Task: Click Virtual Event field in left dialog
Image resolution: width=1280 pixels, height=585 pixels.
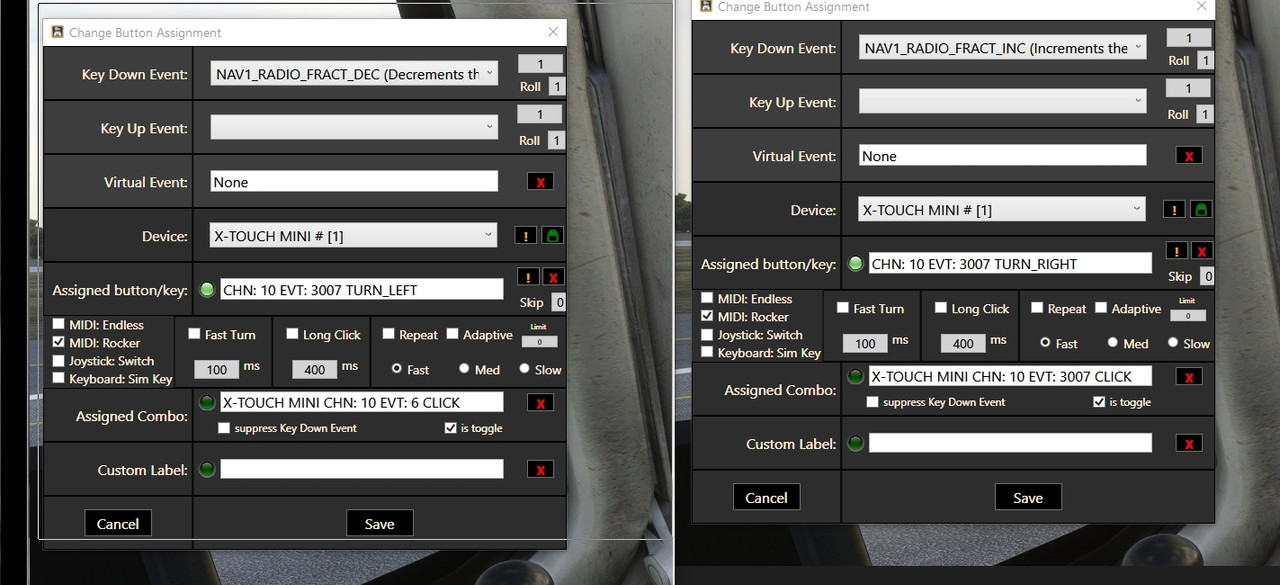Action: coord(354,182)
